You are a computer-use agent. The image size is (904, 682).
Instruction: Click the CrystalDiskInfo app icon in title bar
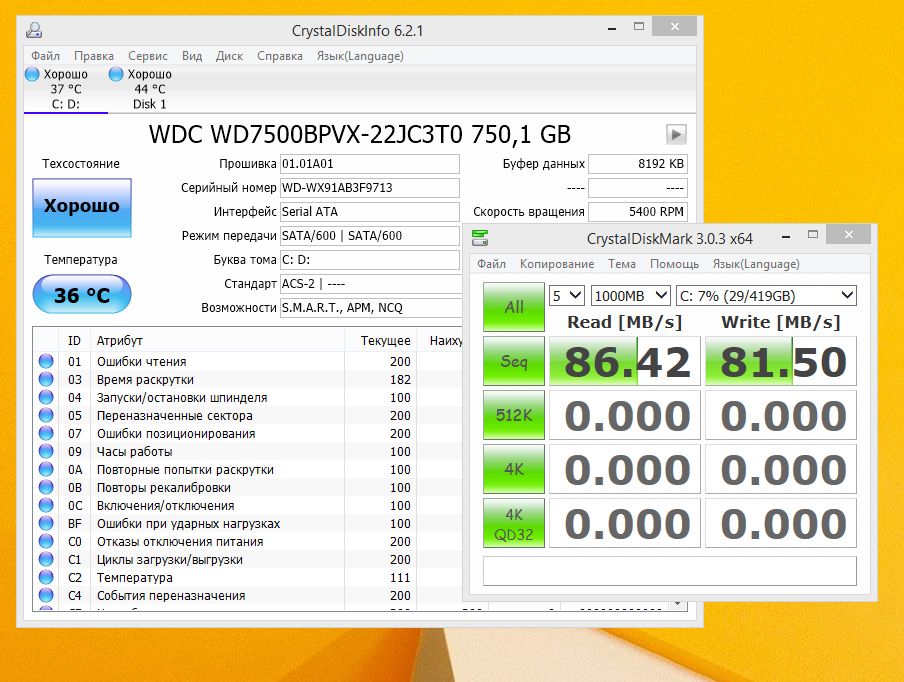(34, 30)
